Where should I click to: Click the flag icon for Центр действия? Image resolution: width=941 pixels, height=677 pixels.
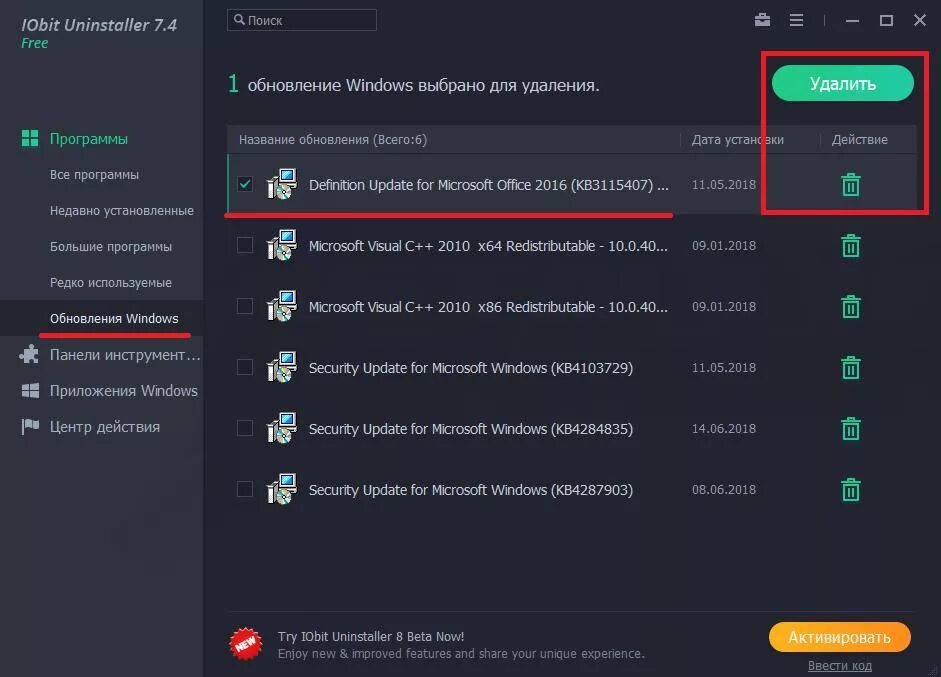(x=30, y=427)
